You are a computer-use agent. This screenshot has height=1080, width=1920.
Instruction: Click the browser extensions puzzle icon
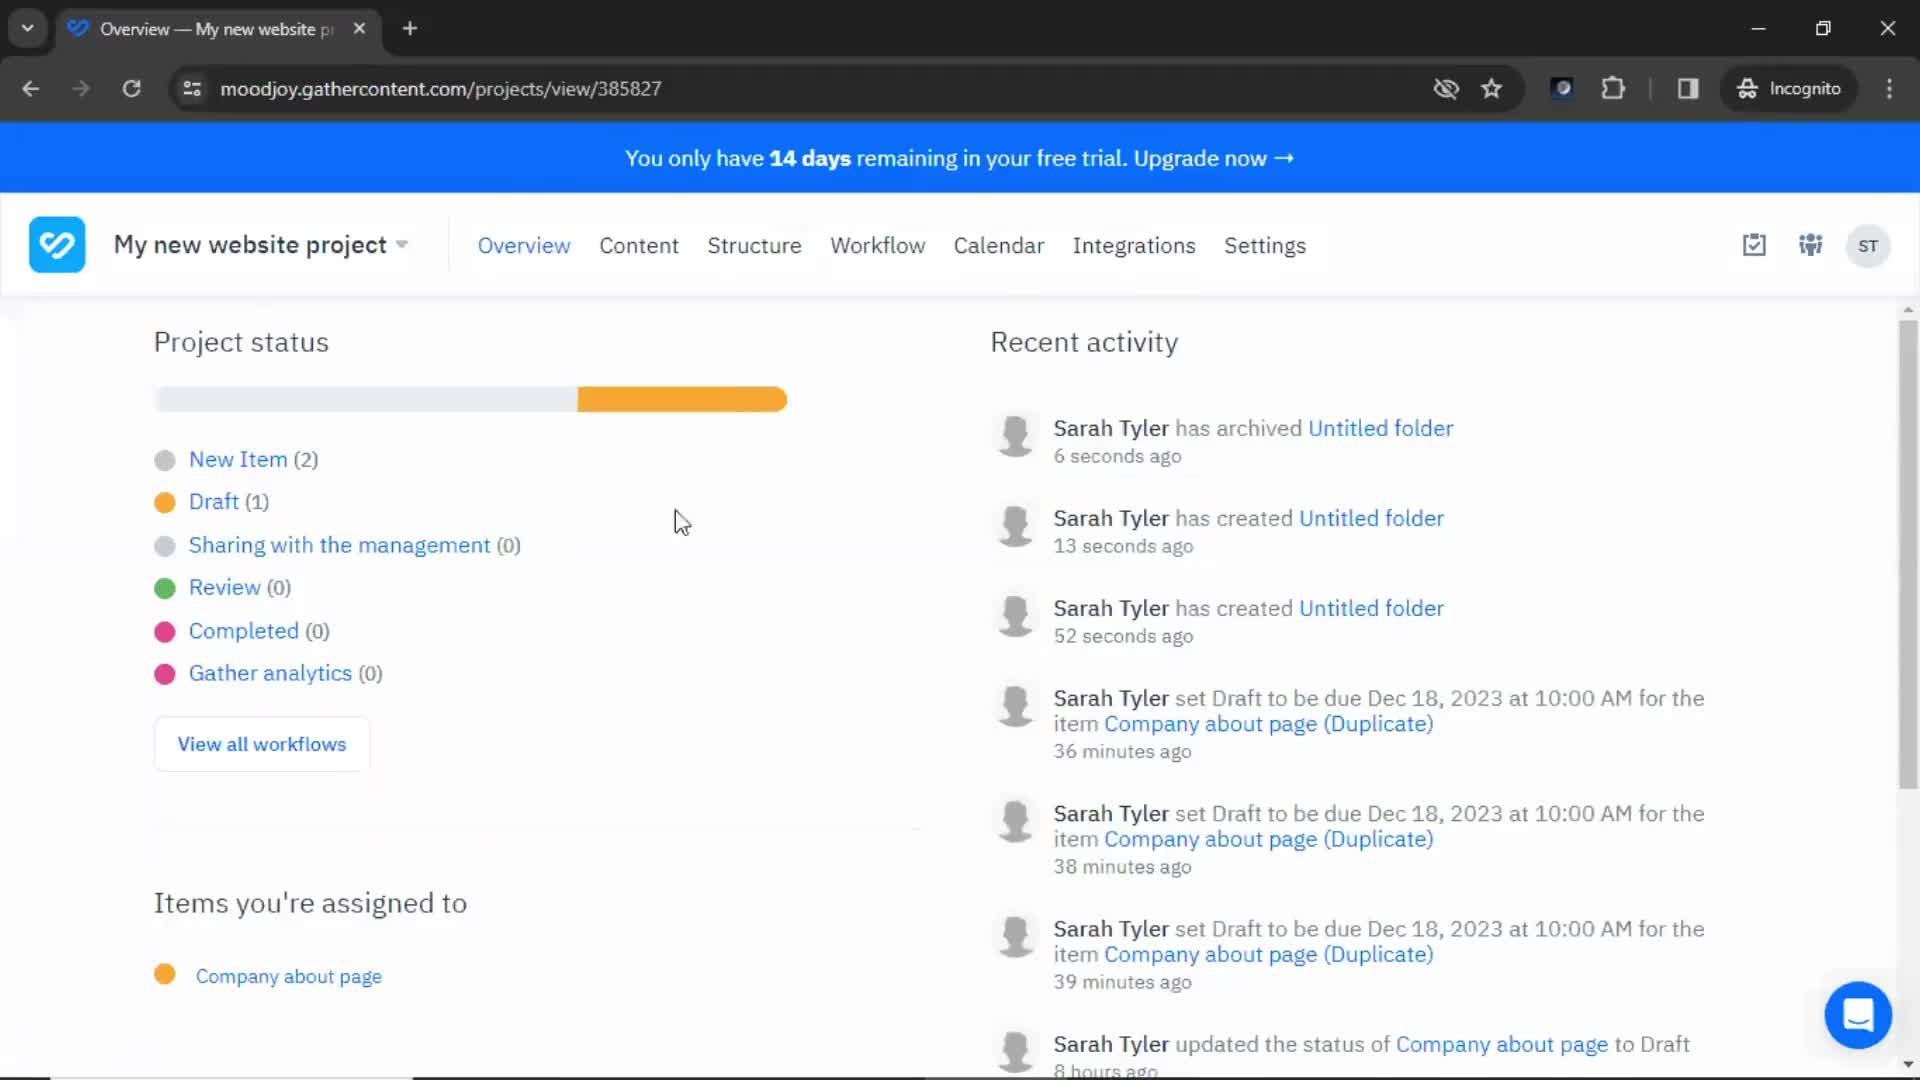pyautogui.click(x=1614, y=88)
